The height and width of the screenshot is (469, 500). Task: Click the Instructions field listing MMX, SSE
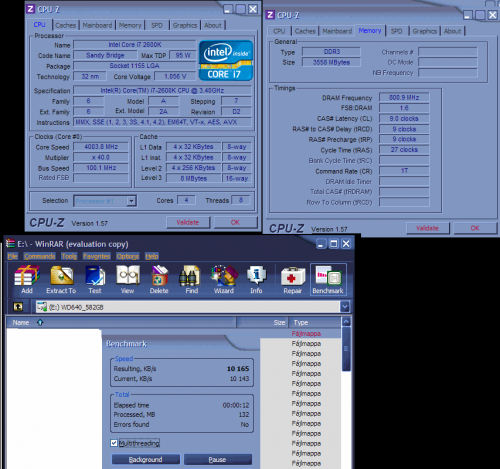[x=162, y=122]
